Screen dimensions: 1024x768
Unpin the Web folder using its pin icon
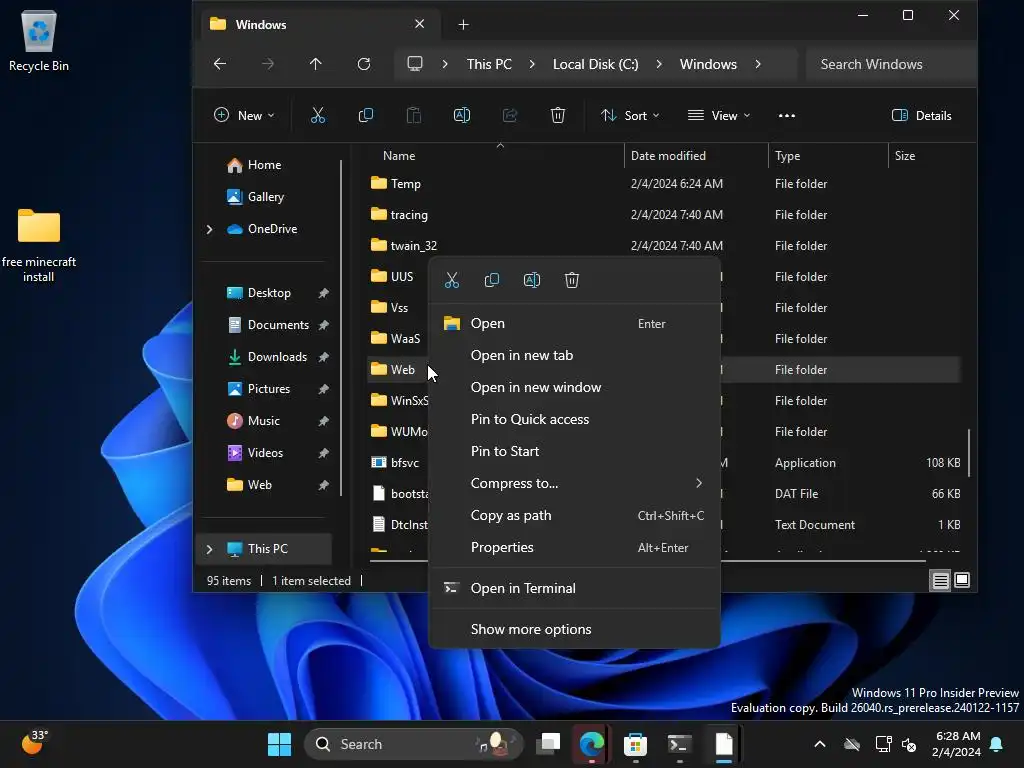323,485
